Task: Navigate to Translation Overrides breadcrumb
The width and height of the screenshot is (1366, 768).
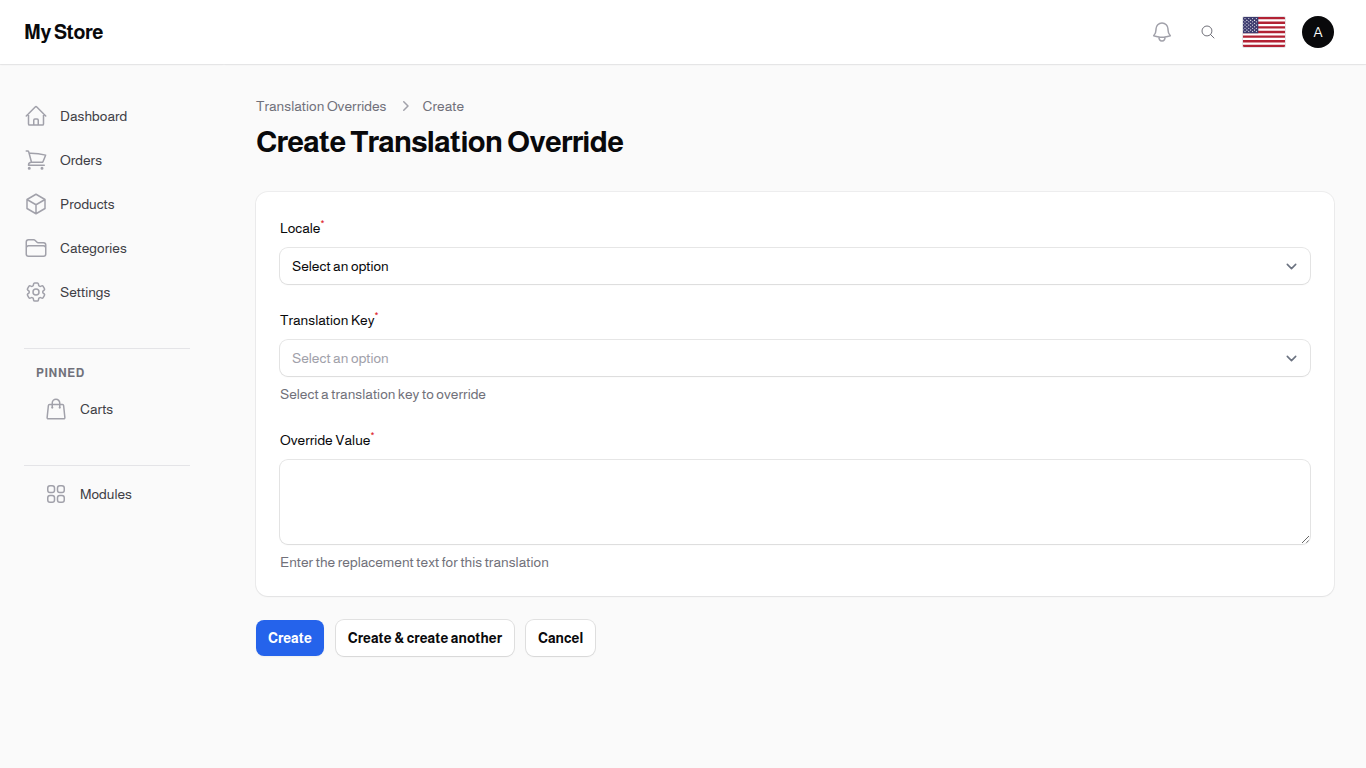Action: point(321,106)
